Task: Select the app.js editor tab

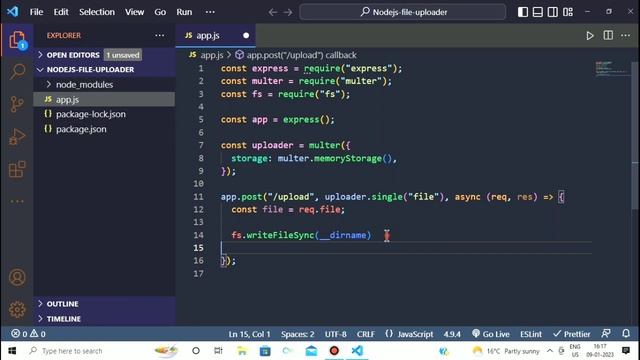Action: coord(216,36)
